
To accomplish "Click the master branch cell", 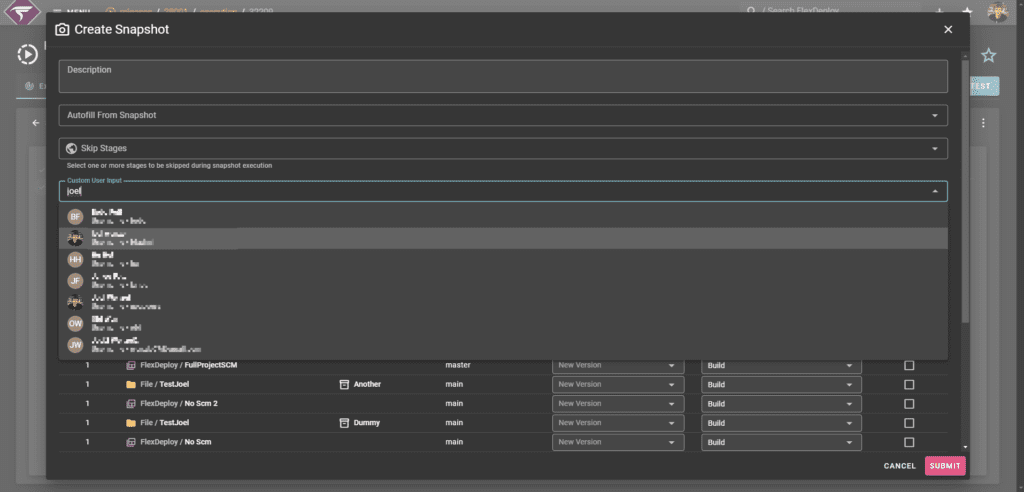I will (458, 365).
